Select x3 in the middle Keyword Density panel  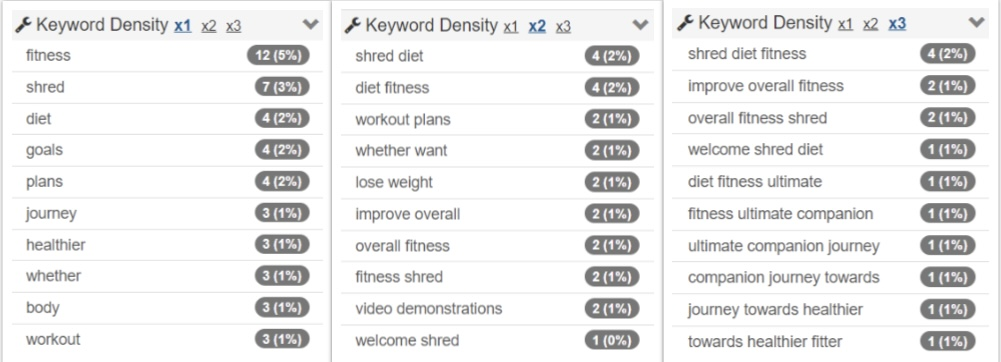[x=563, y=26]
